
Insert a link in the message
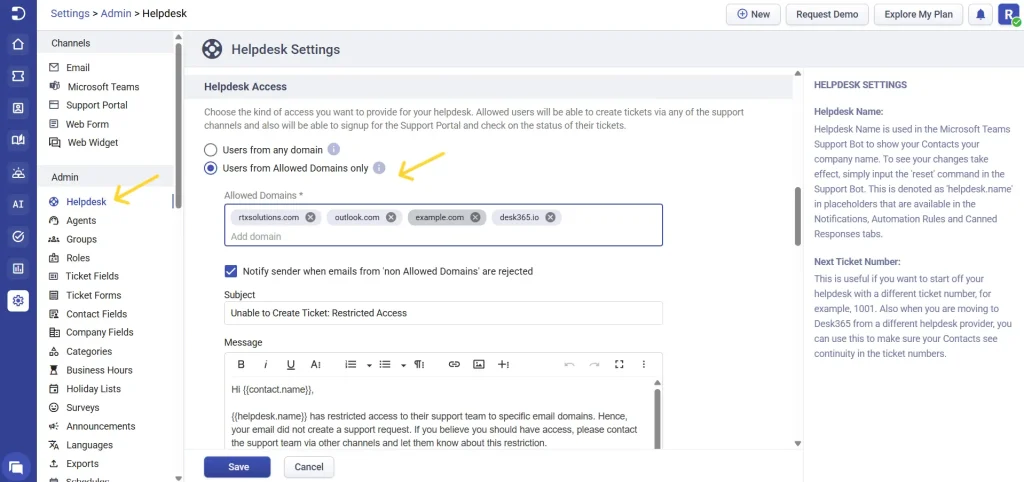click(x=454, y=364)
